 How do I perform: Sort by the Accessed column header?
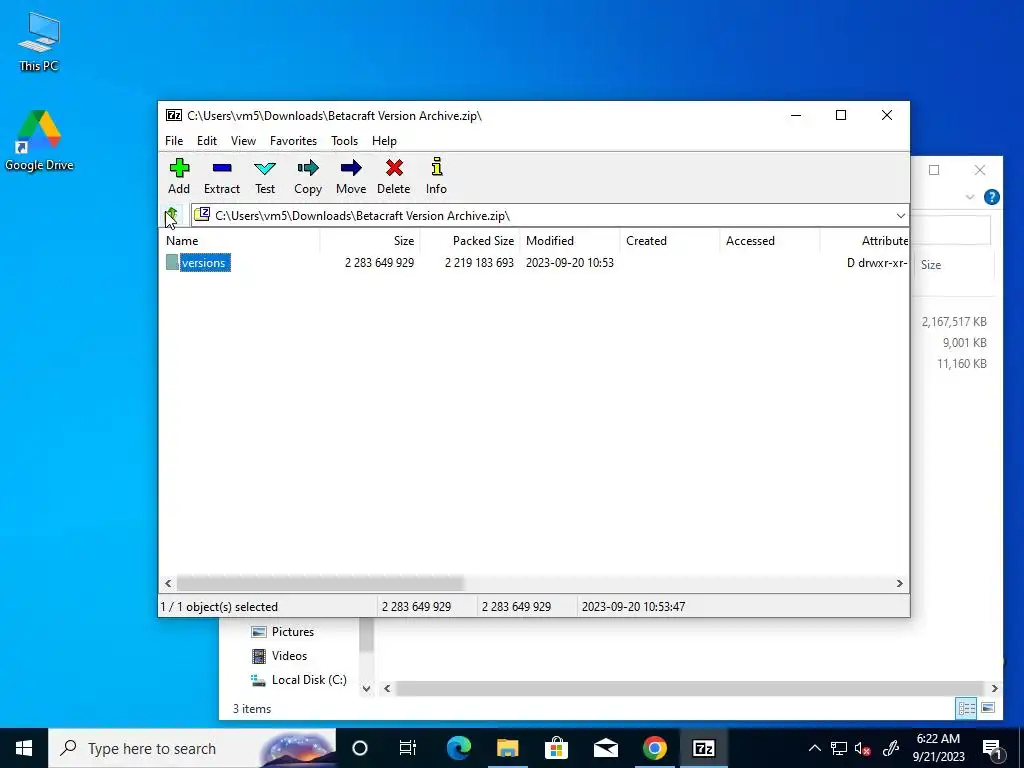tap(769, 241)
